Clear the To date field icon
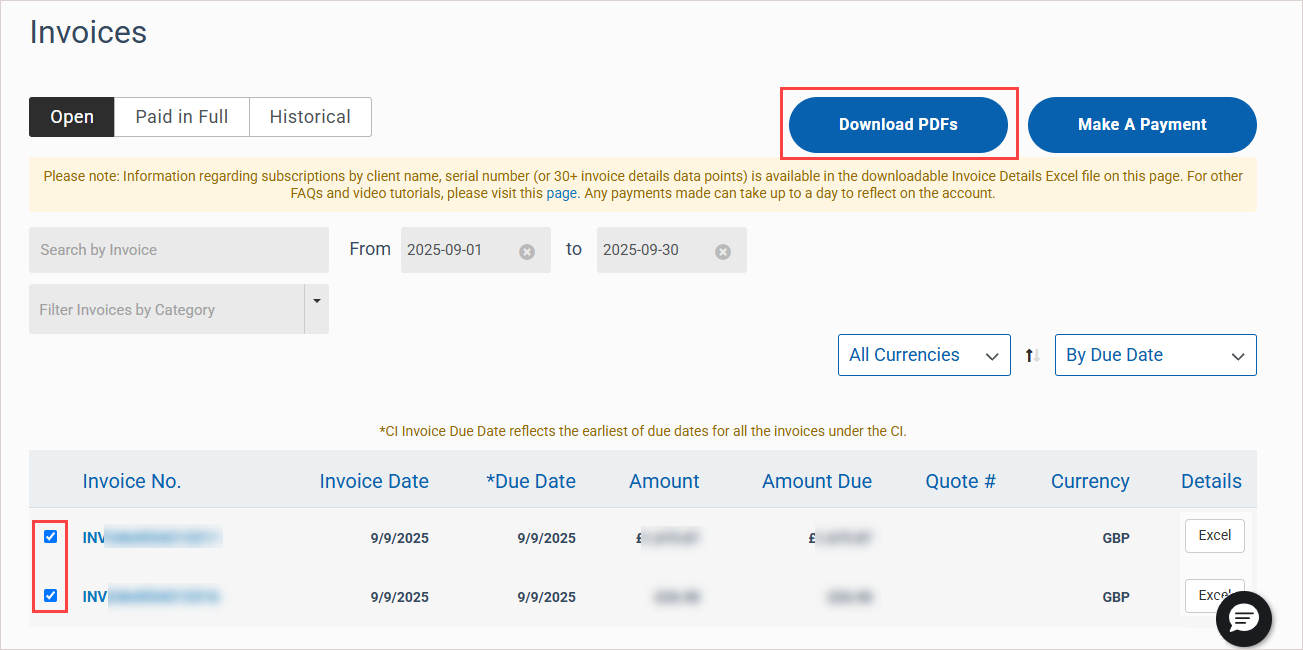The image size is (1303, 650). [x=723, y=252]
